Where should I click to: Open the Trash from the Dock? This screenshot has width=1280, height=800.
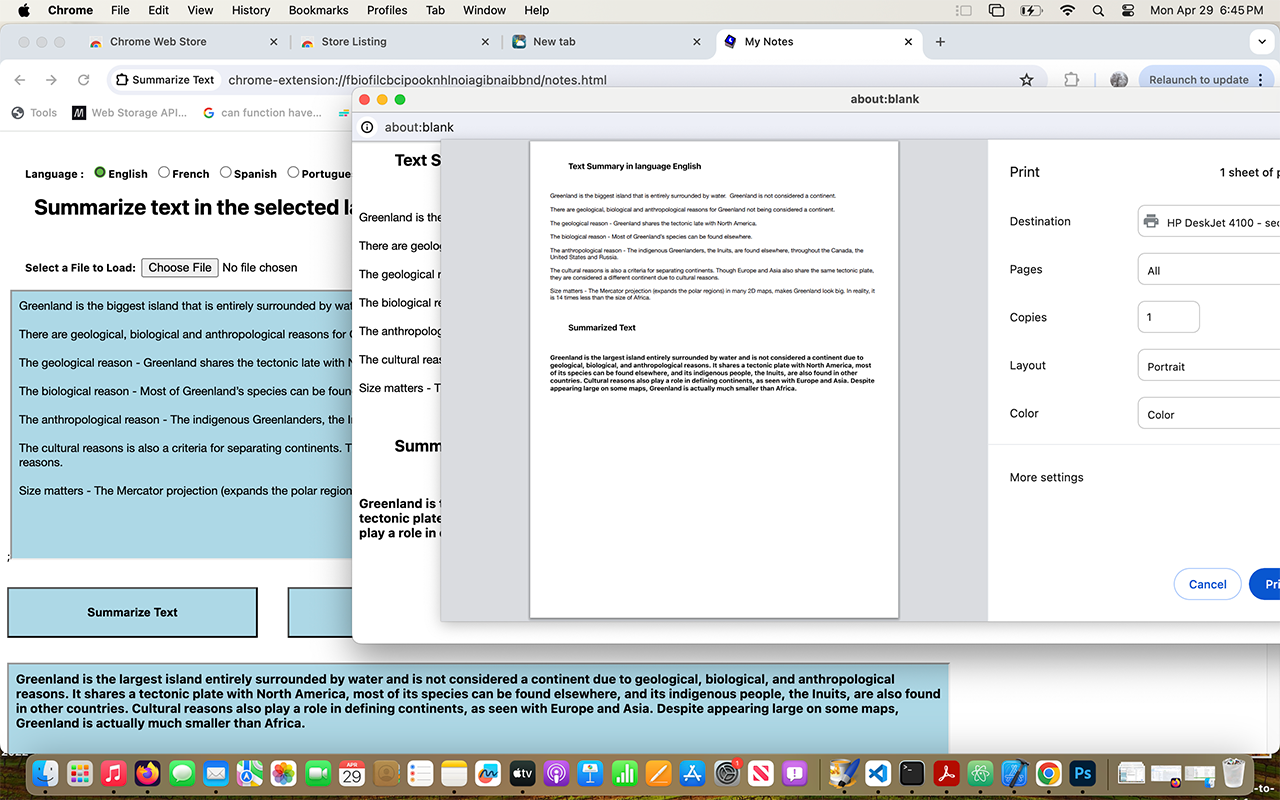(x=1233, y=773)
